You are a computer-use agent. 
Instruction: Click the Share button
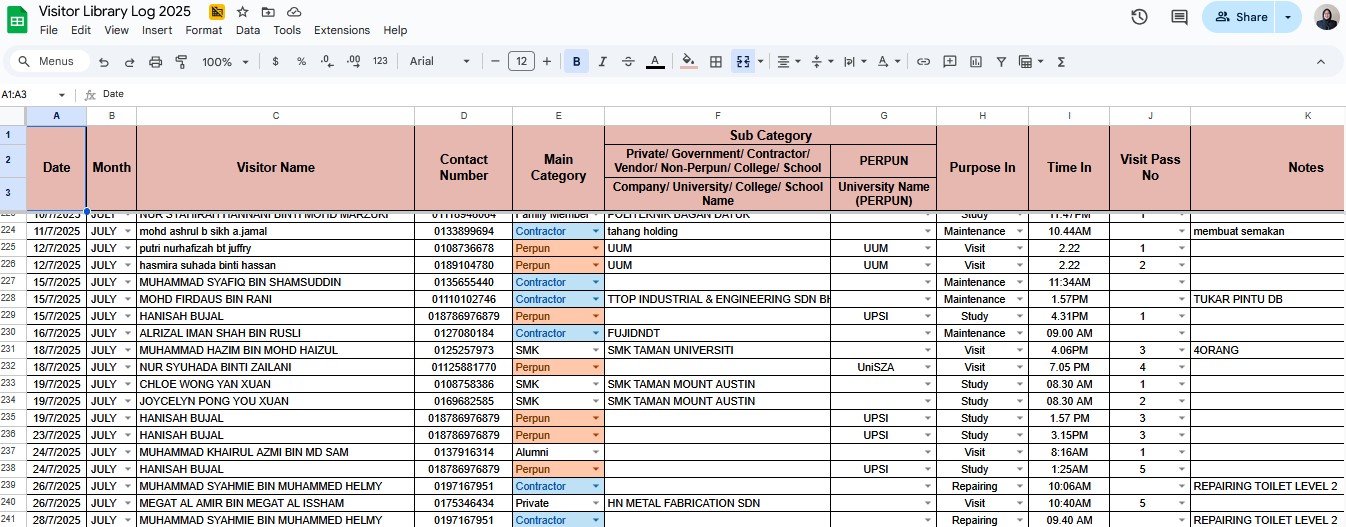click(x=1240, y=17)
